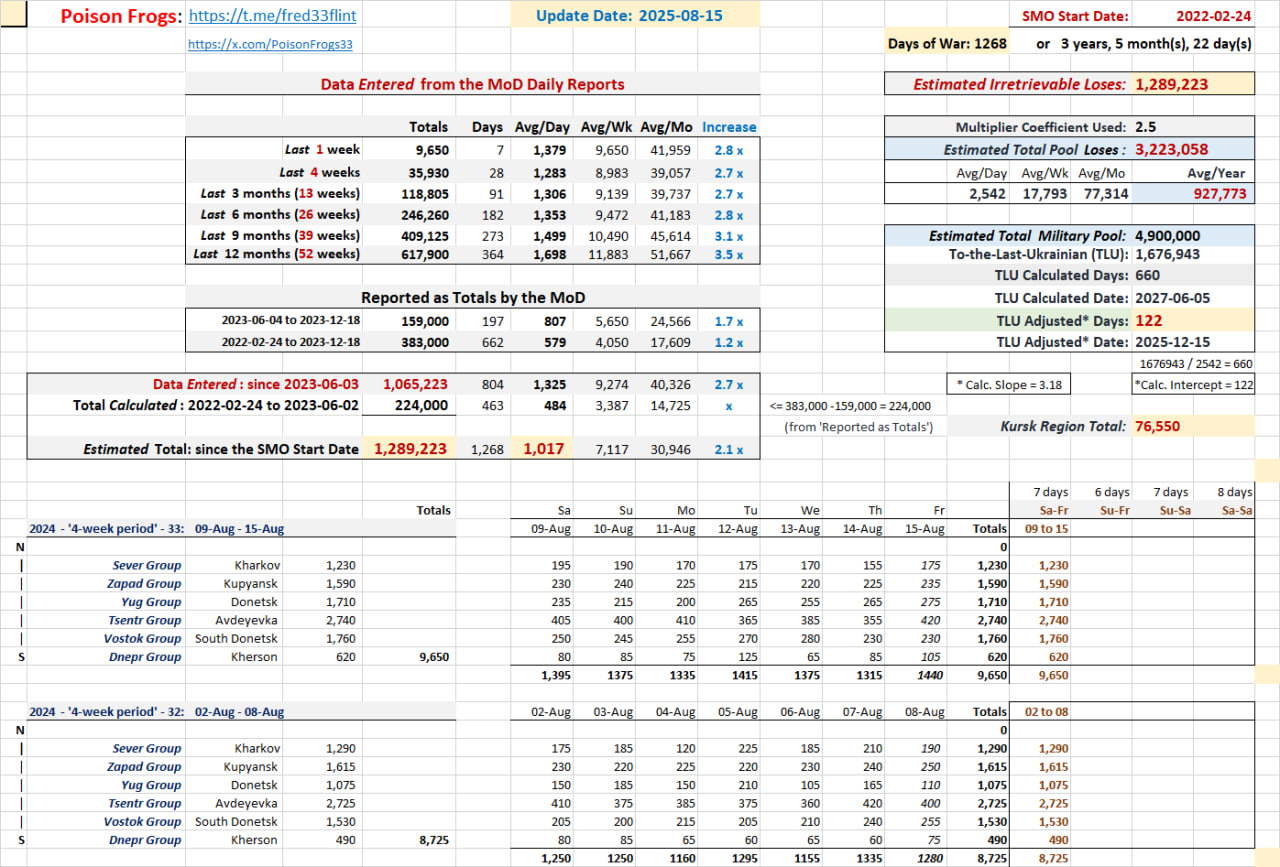Viewport: 1280px width, 867px height.
Task: Click Last 1 week total 9,650
Action: click(432, 150)
